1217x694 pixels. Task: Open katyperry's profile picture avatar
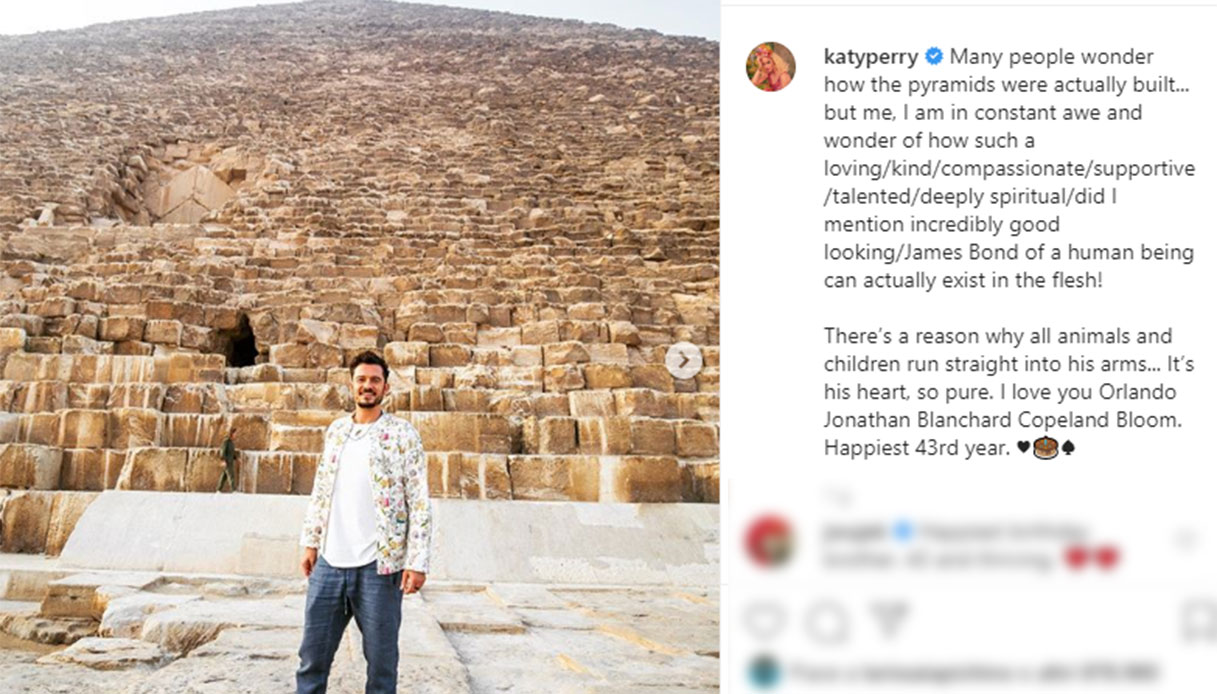[x=770, y=67]
